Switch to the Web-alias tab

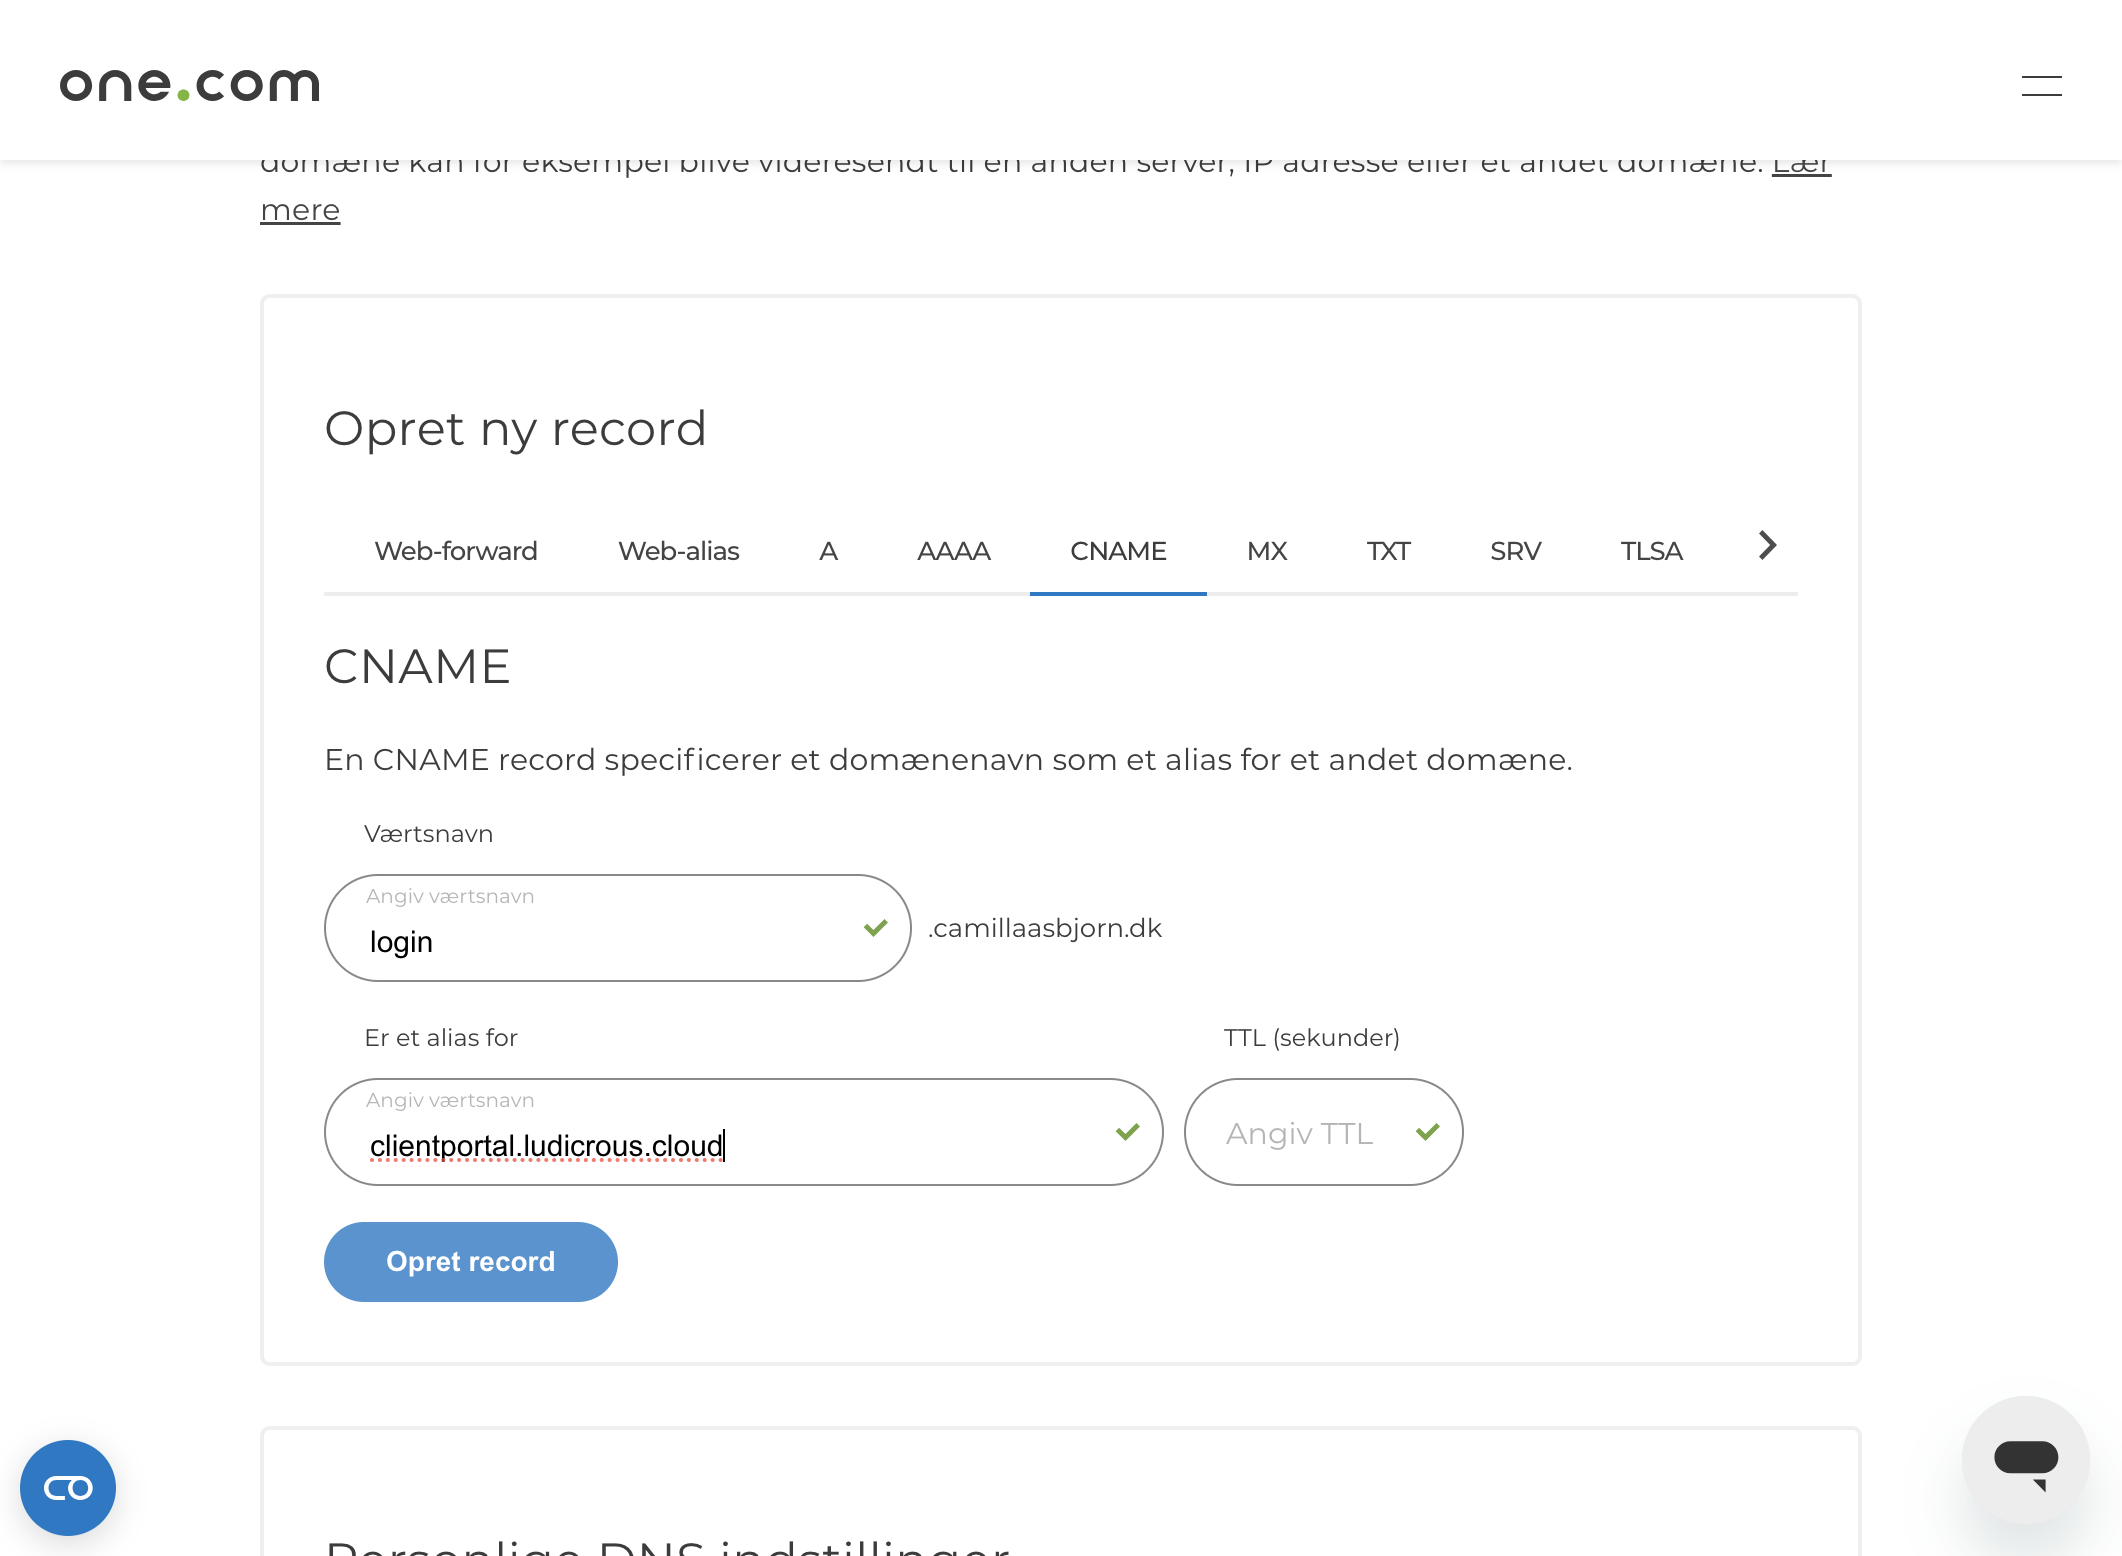pos(679,551)
